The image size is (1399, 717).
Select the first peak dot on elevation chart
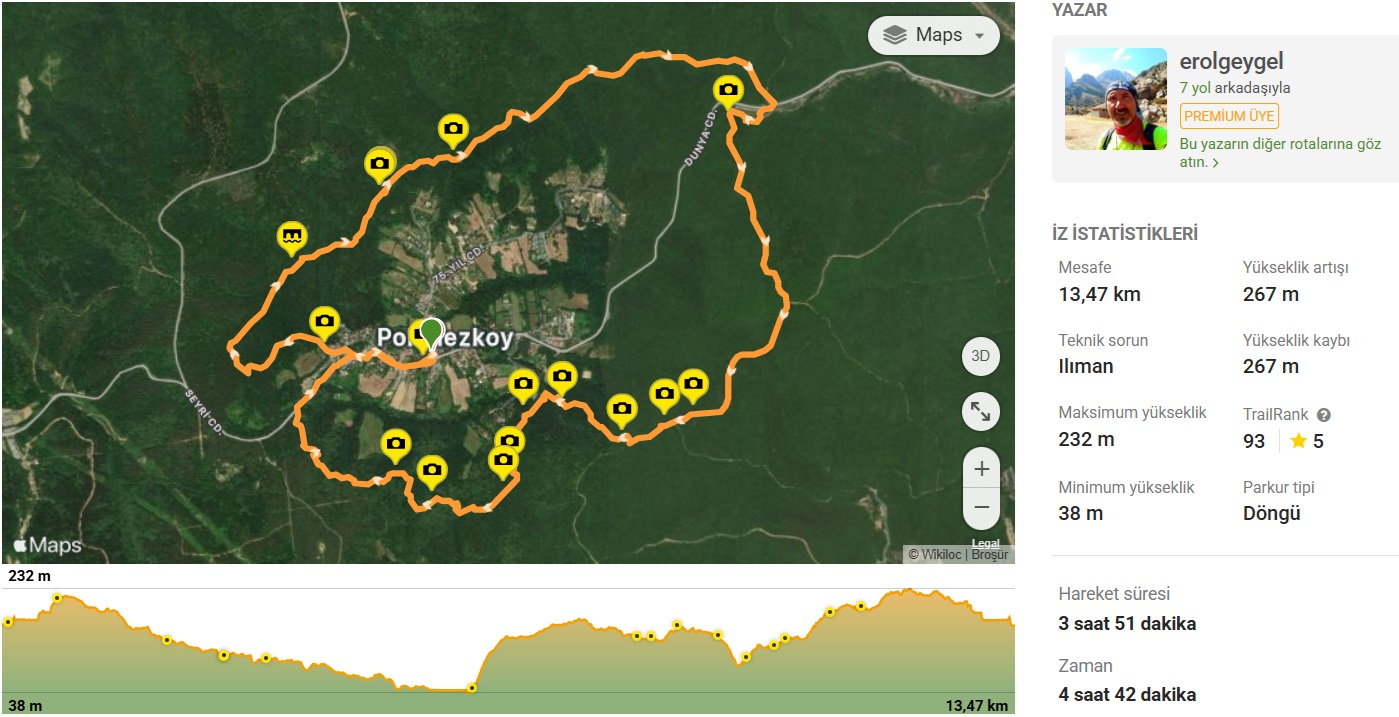(x=57, y=598)
